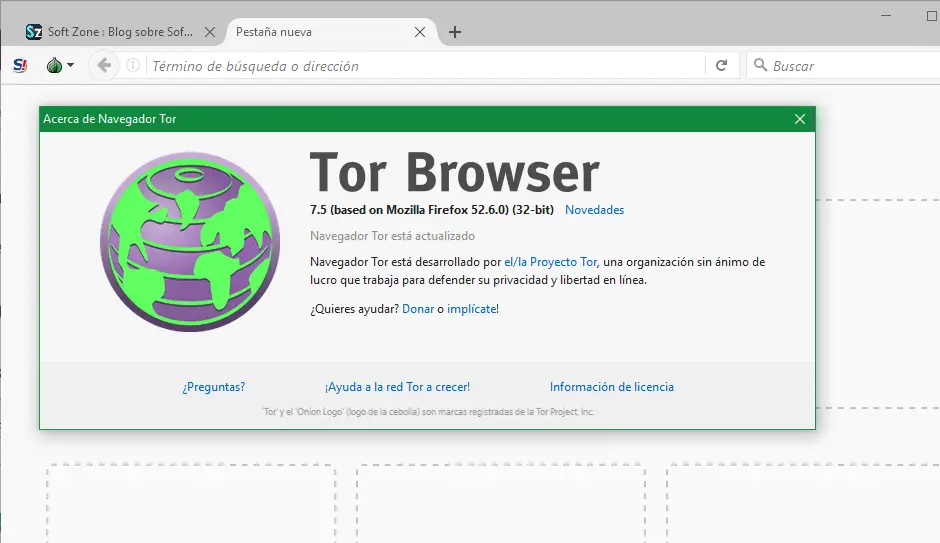Open the el/la Proyecto Tor link

pyautogui.click(x=550, y=262)
